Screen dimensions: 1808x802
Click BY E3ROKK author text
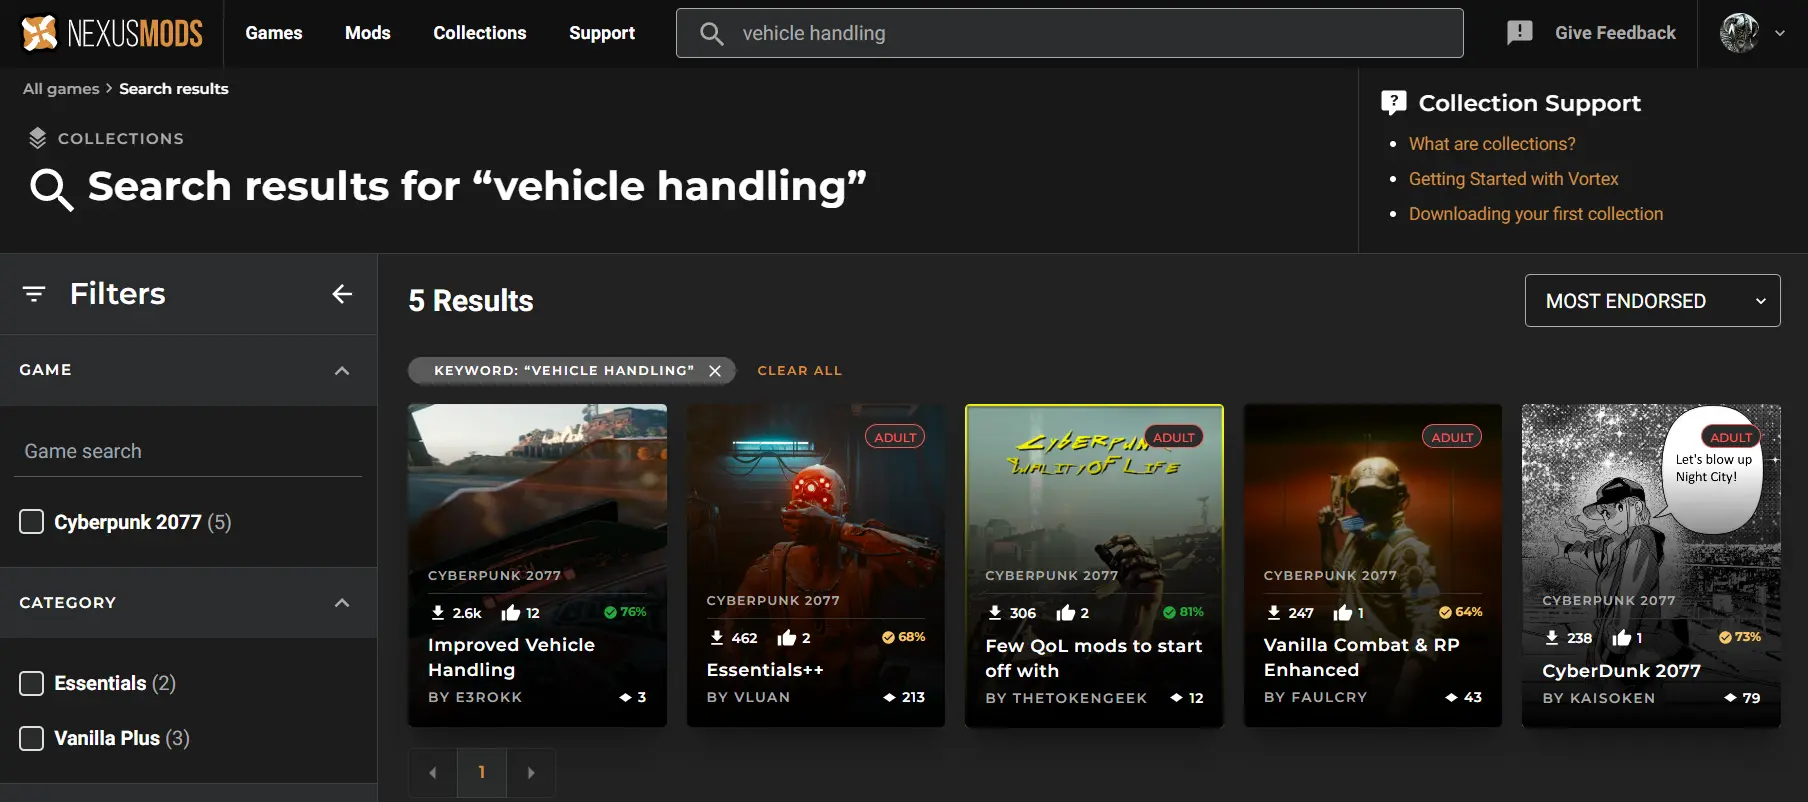pyautogui.click(x=475, y=697)
